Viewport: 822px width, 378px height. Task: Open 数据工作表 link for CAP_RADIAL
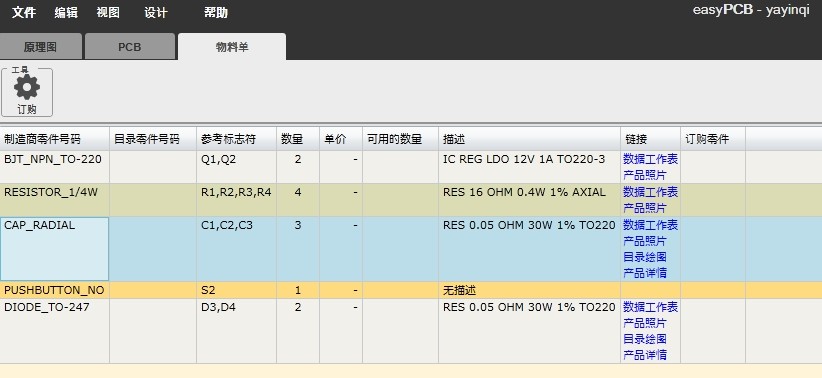650,225
